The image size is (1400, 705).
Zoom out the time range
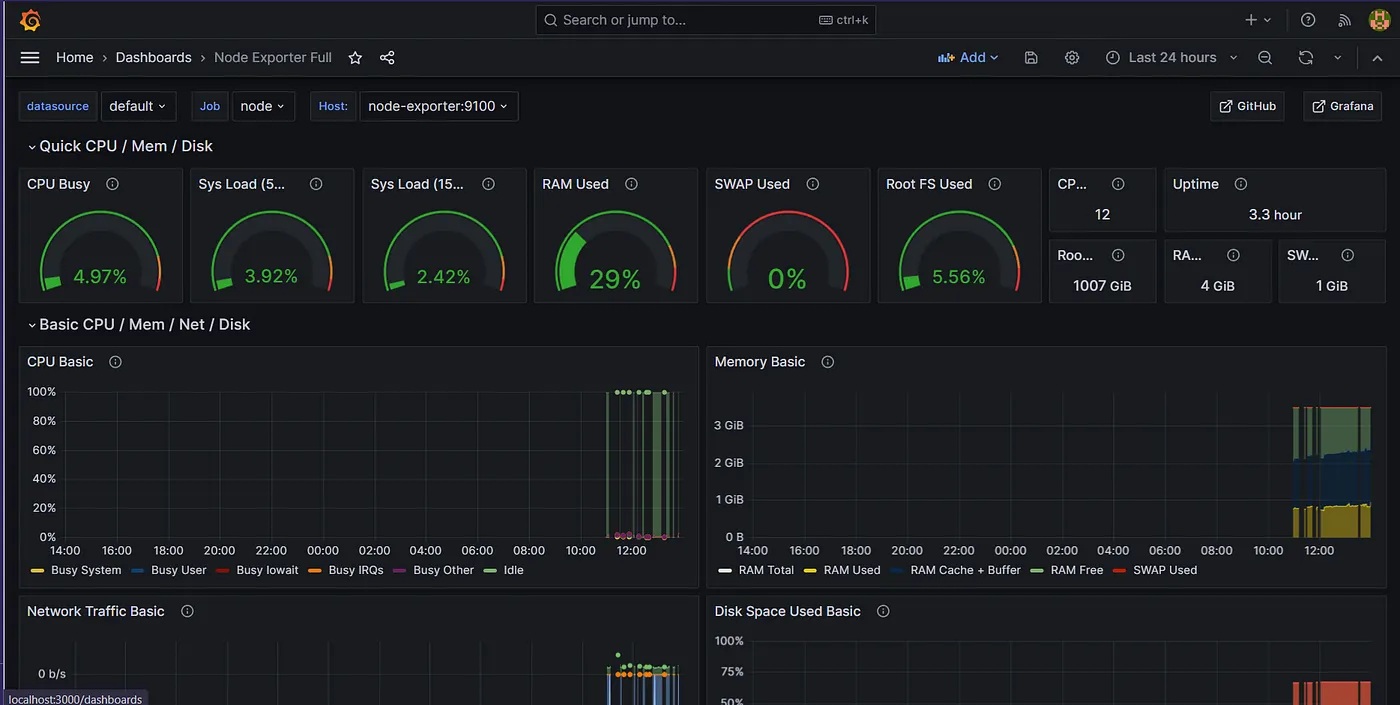coord(1265,58)
